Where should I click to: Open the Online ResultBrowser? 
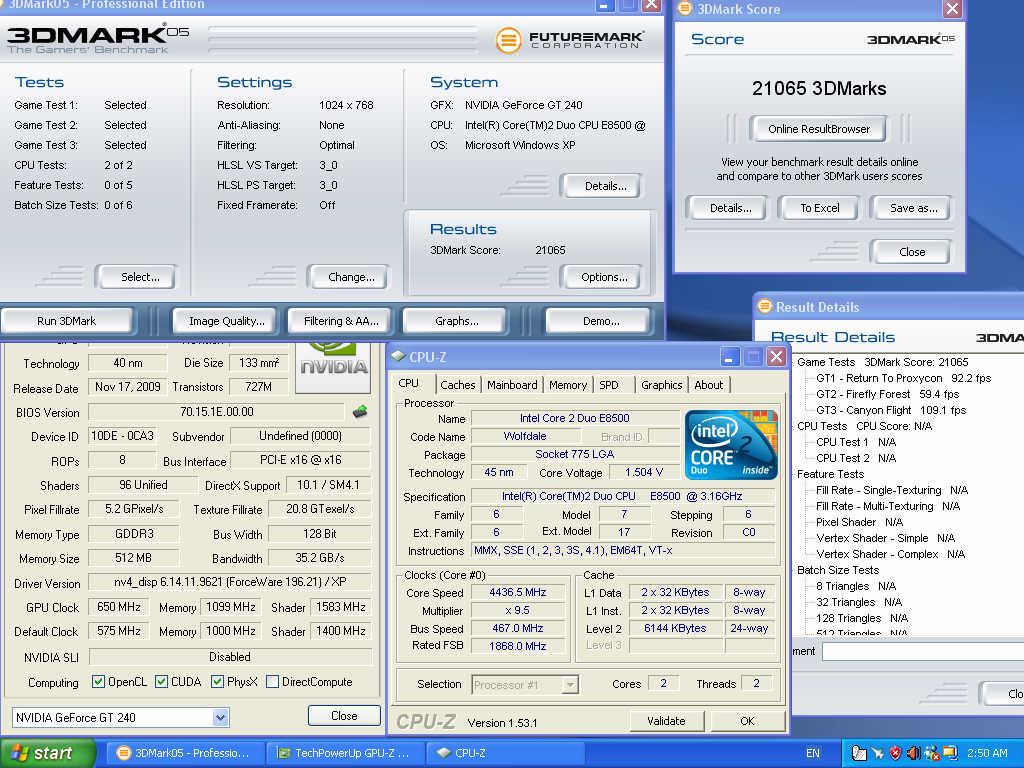click(x=819, y=129)
